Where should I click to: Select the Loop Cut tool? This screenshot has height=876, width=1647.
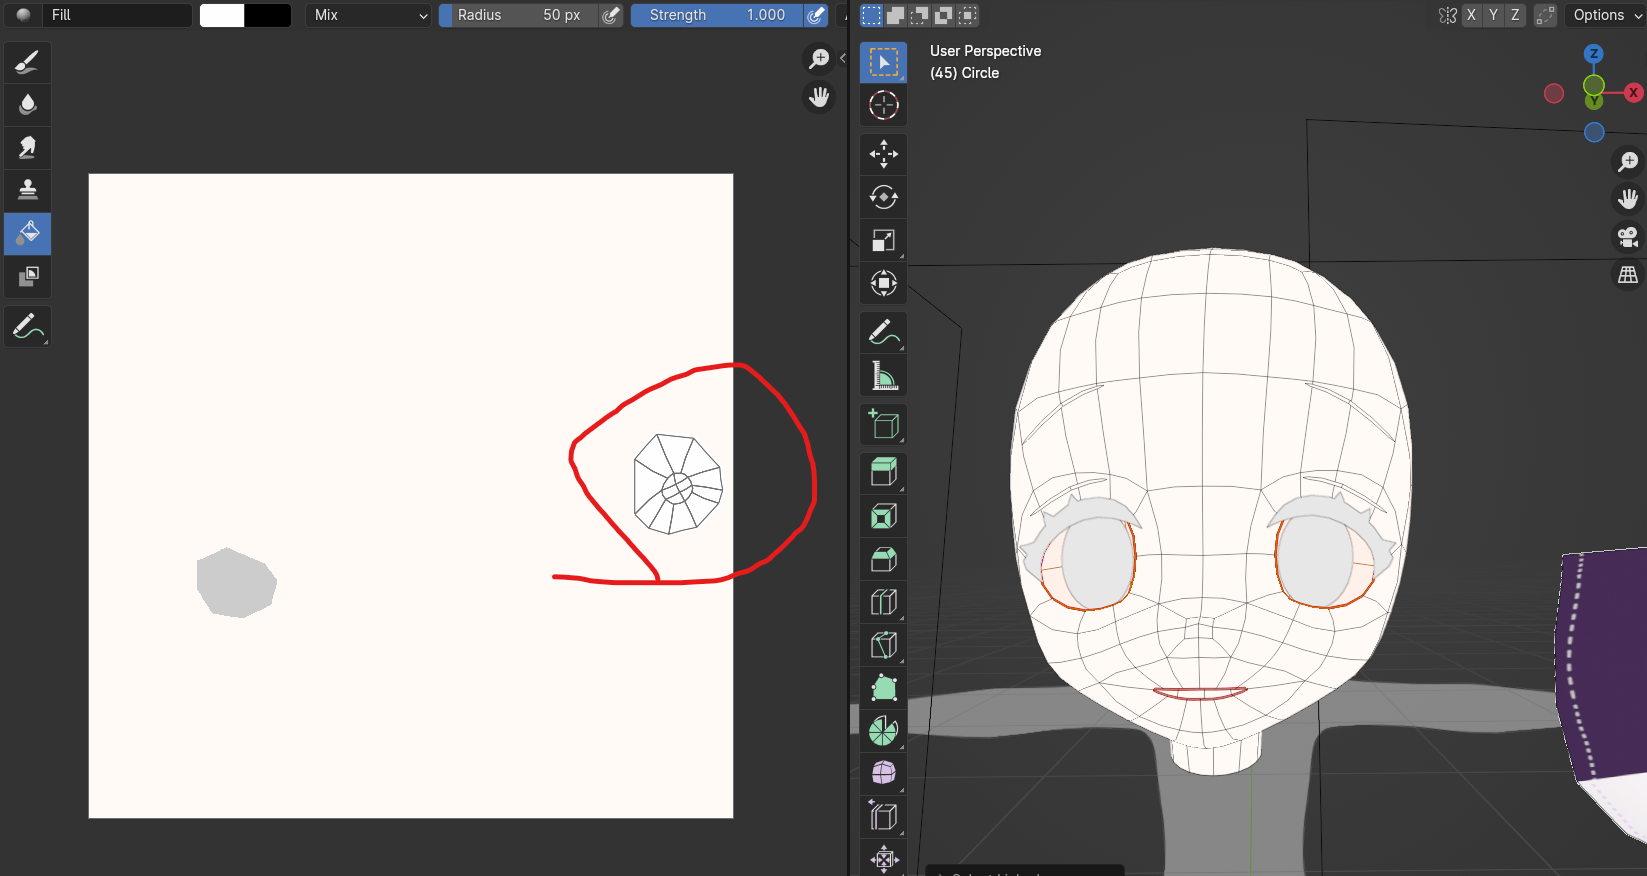[x=884, y=602]
